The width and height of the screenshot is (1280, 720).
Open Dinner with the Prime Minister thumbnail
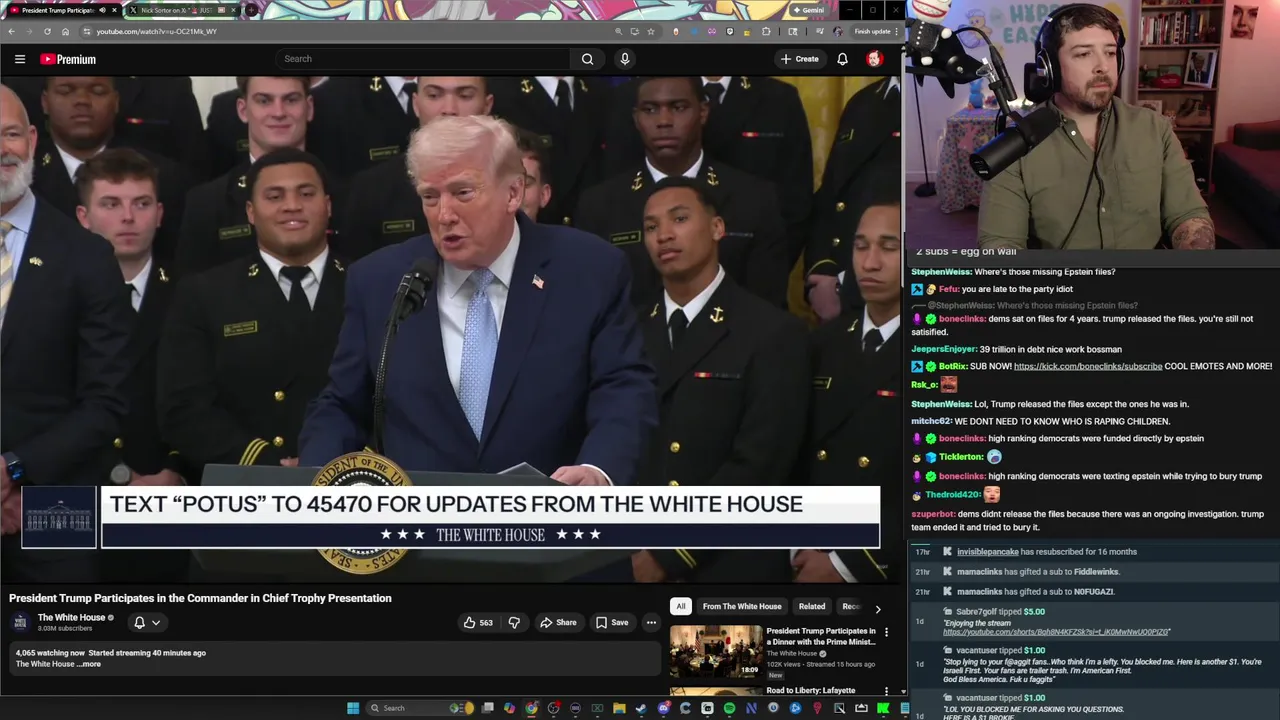pos(716,651)
